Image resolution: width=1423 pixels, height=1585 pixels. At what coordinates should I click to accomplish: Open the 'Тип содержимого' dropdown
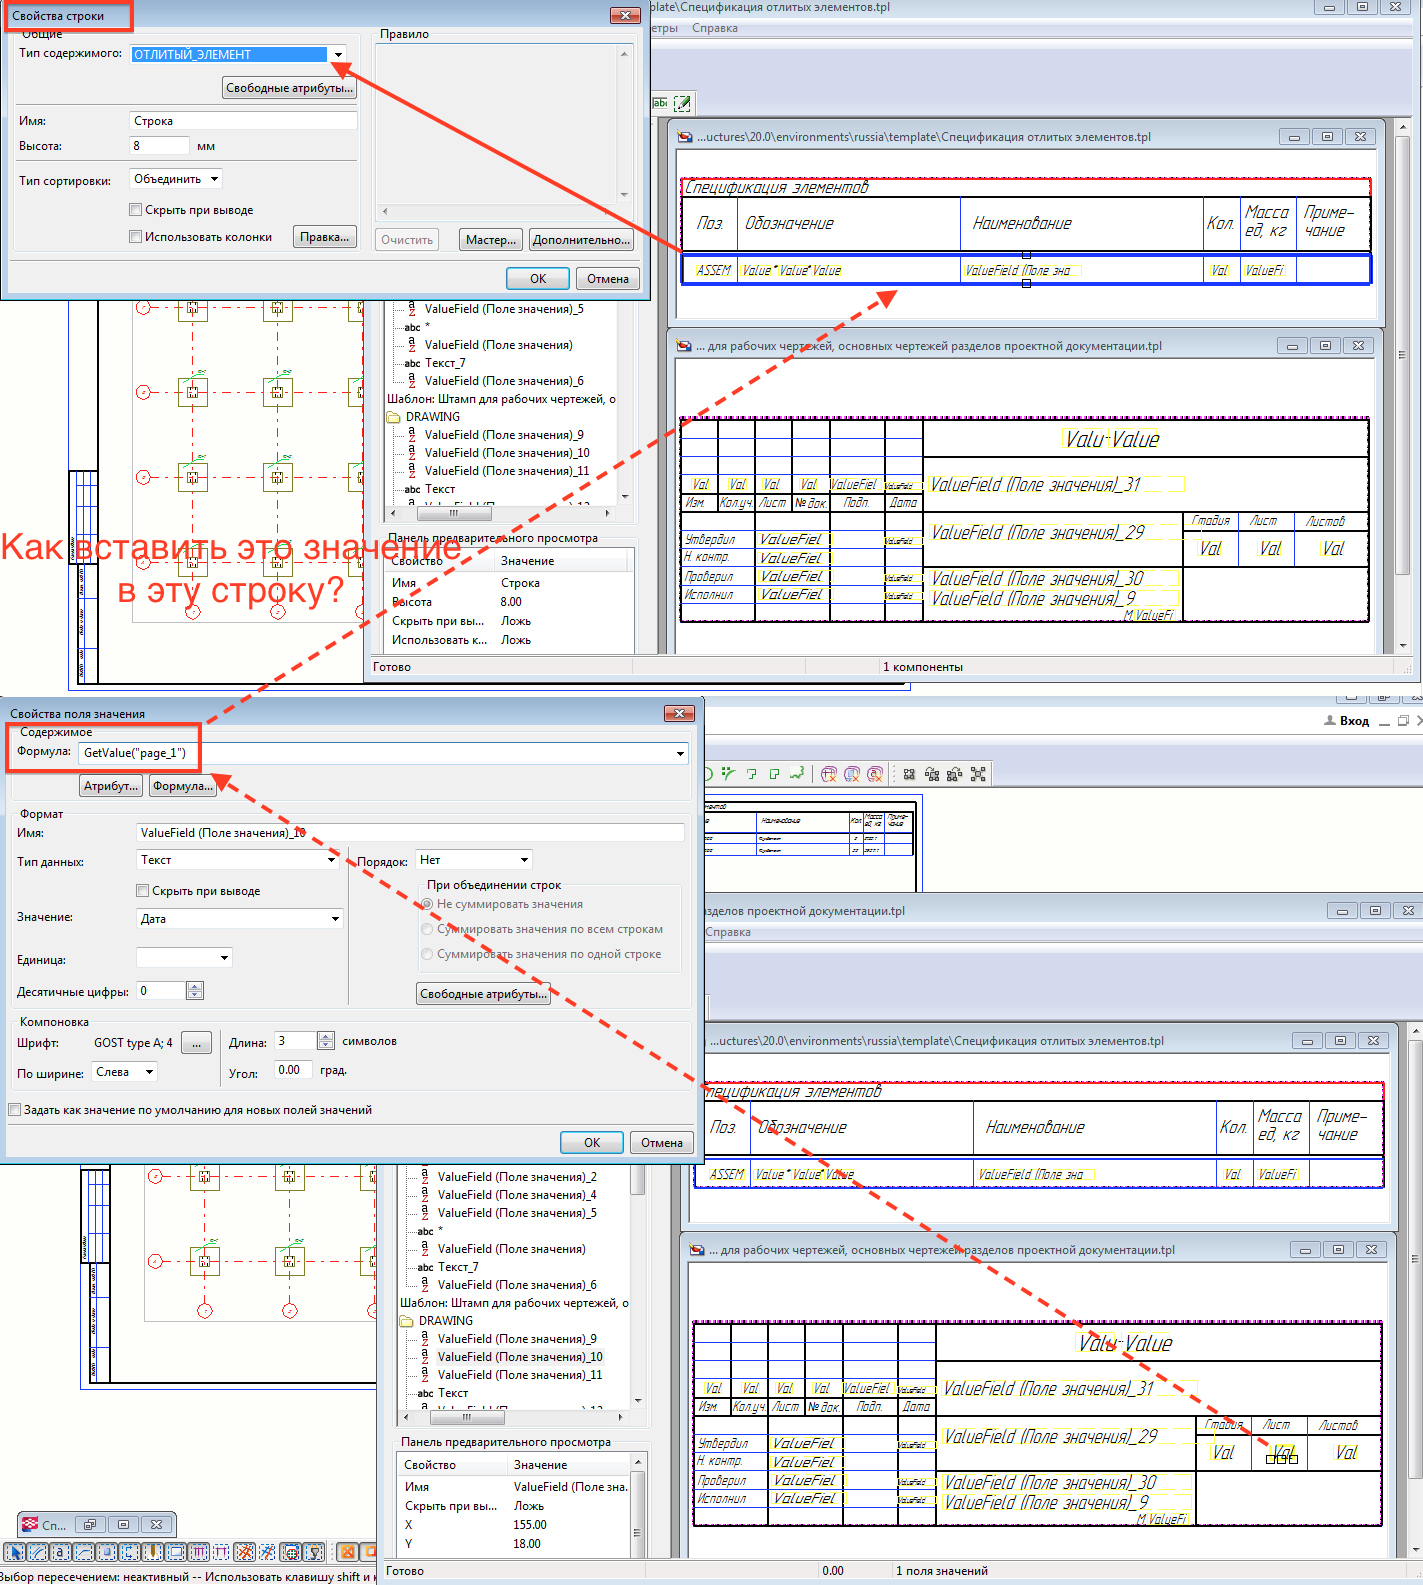[338, 55]
